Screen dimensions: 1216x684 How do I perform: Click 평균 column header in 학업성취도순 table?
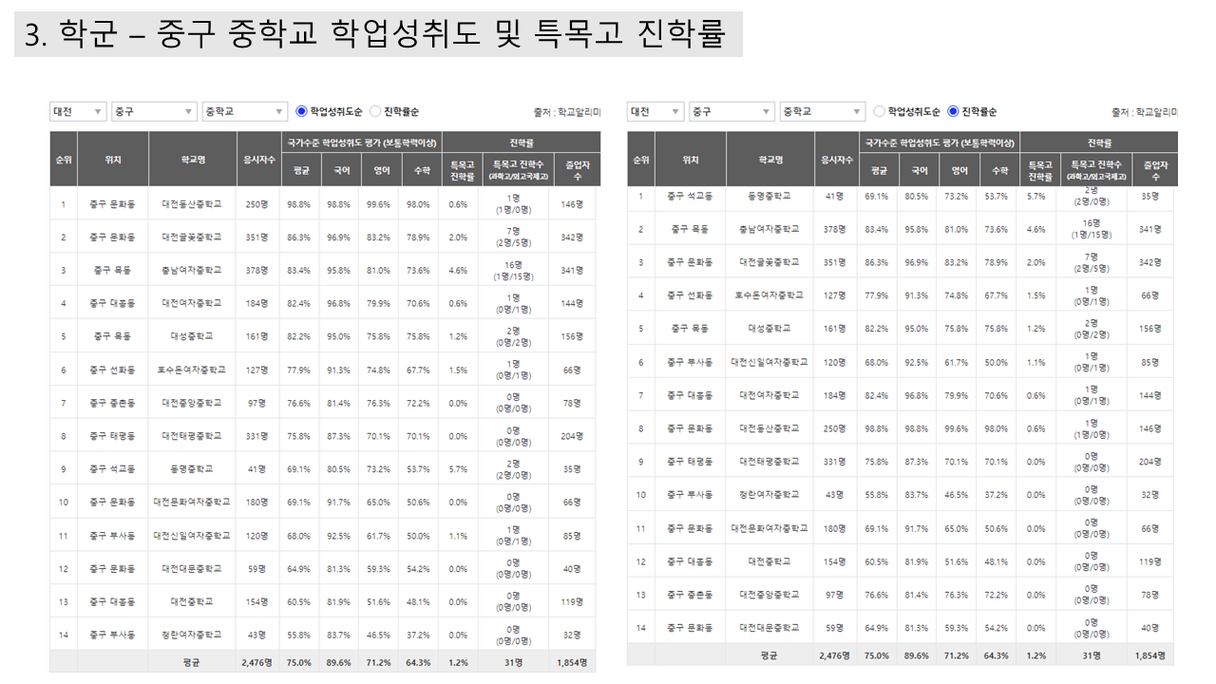[299, 171]
